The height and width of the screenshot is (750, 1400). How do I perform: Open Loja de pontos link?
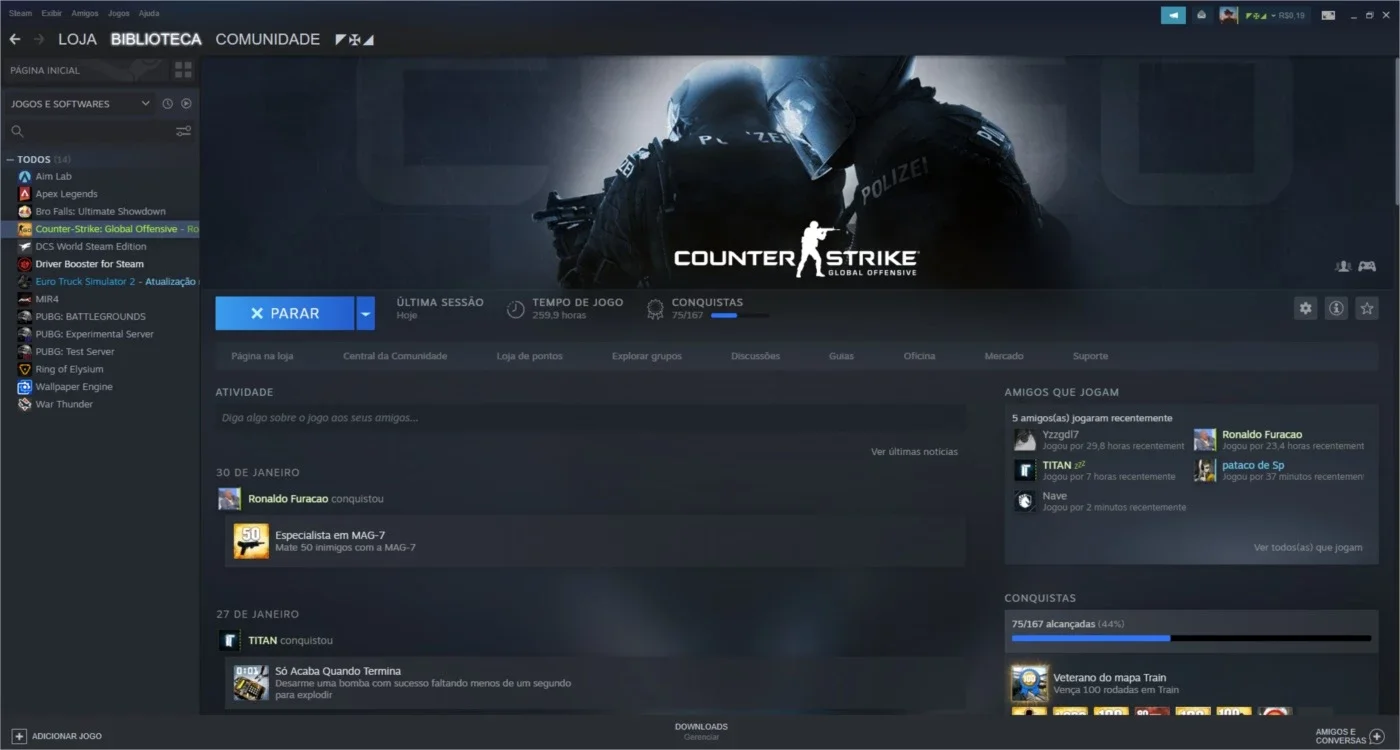tap(530, 356)
